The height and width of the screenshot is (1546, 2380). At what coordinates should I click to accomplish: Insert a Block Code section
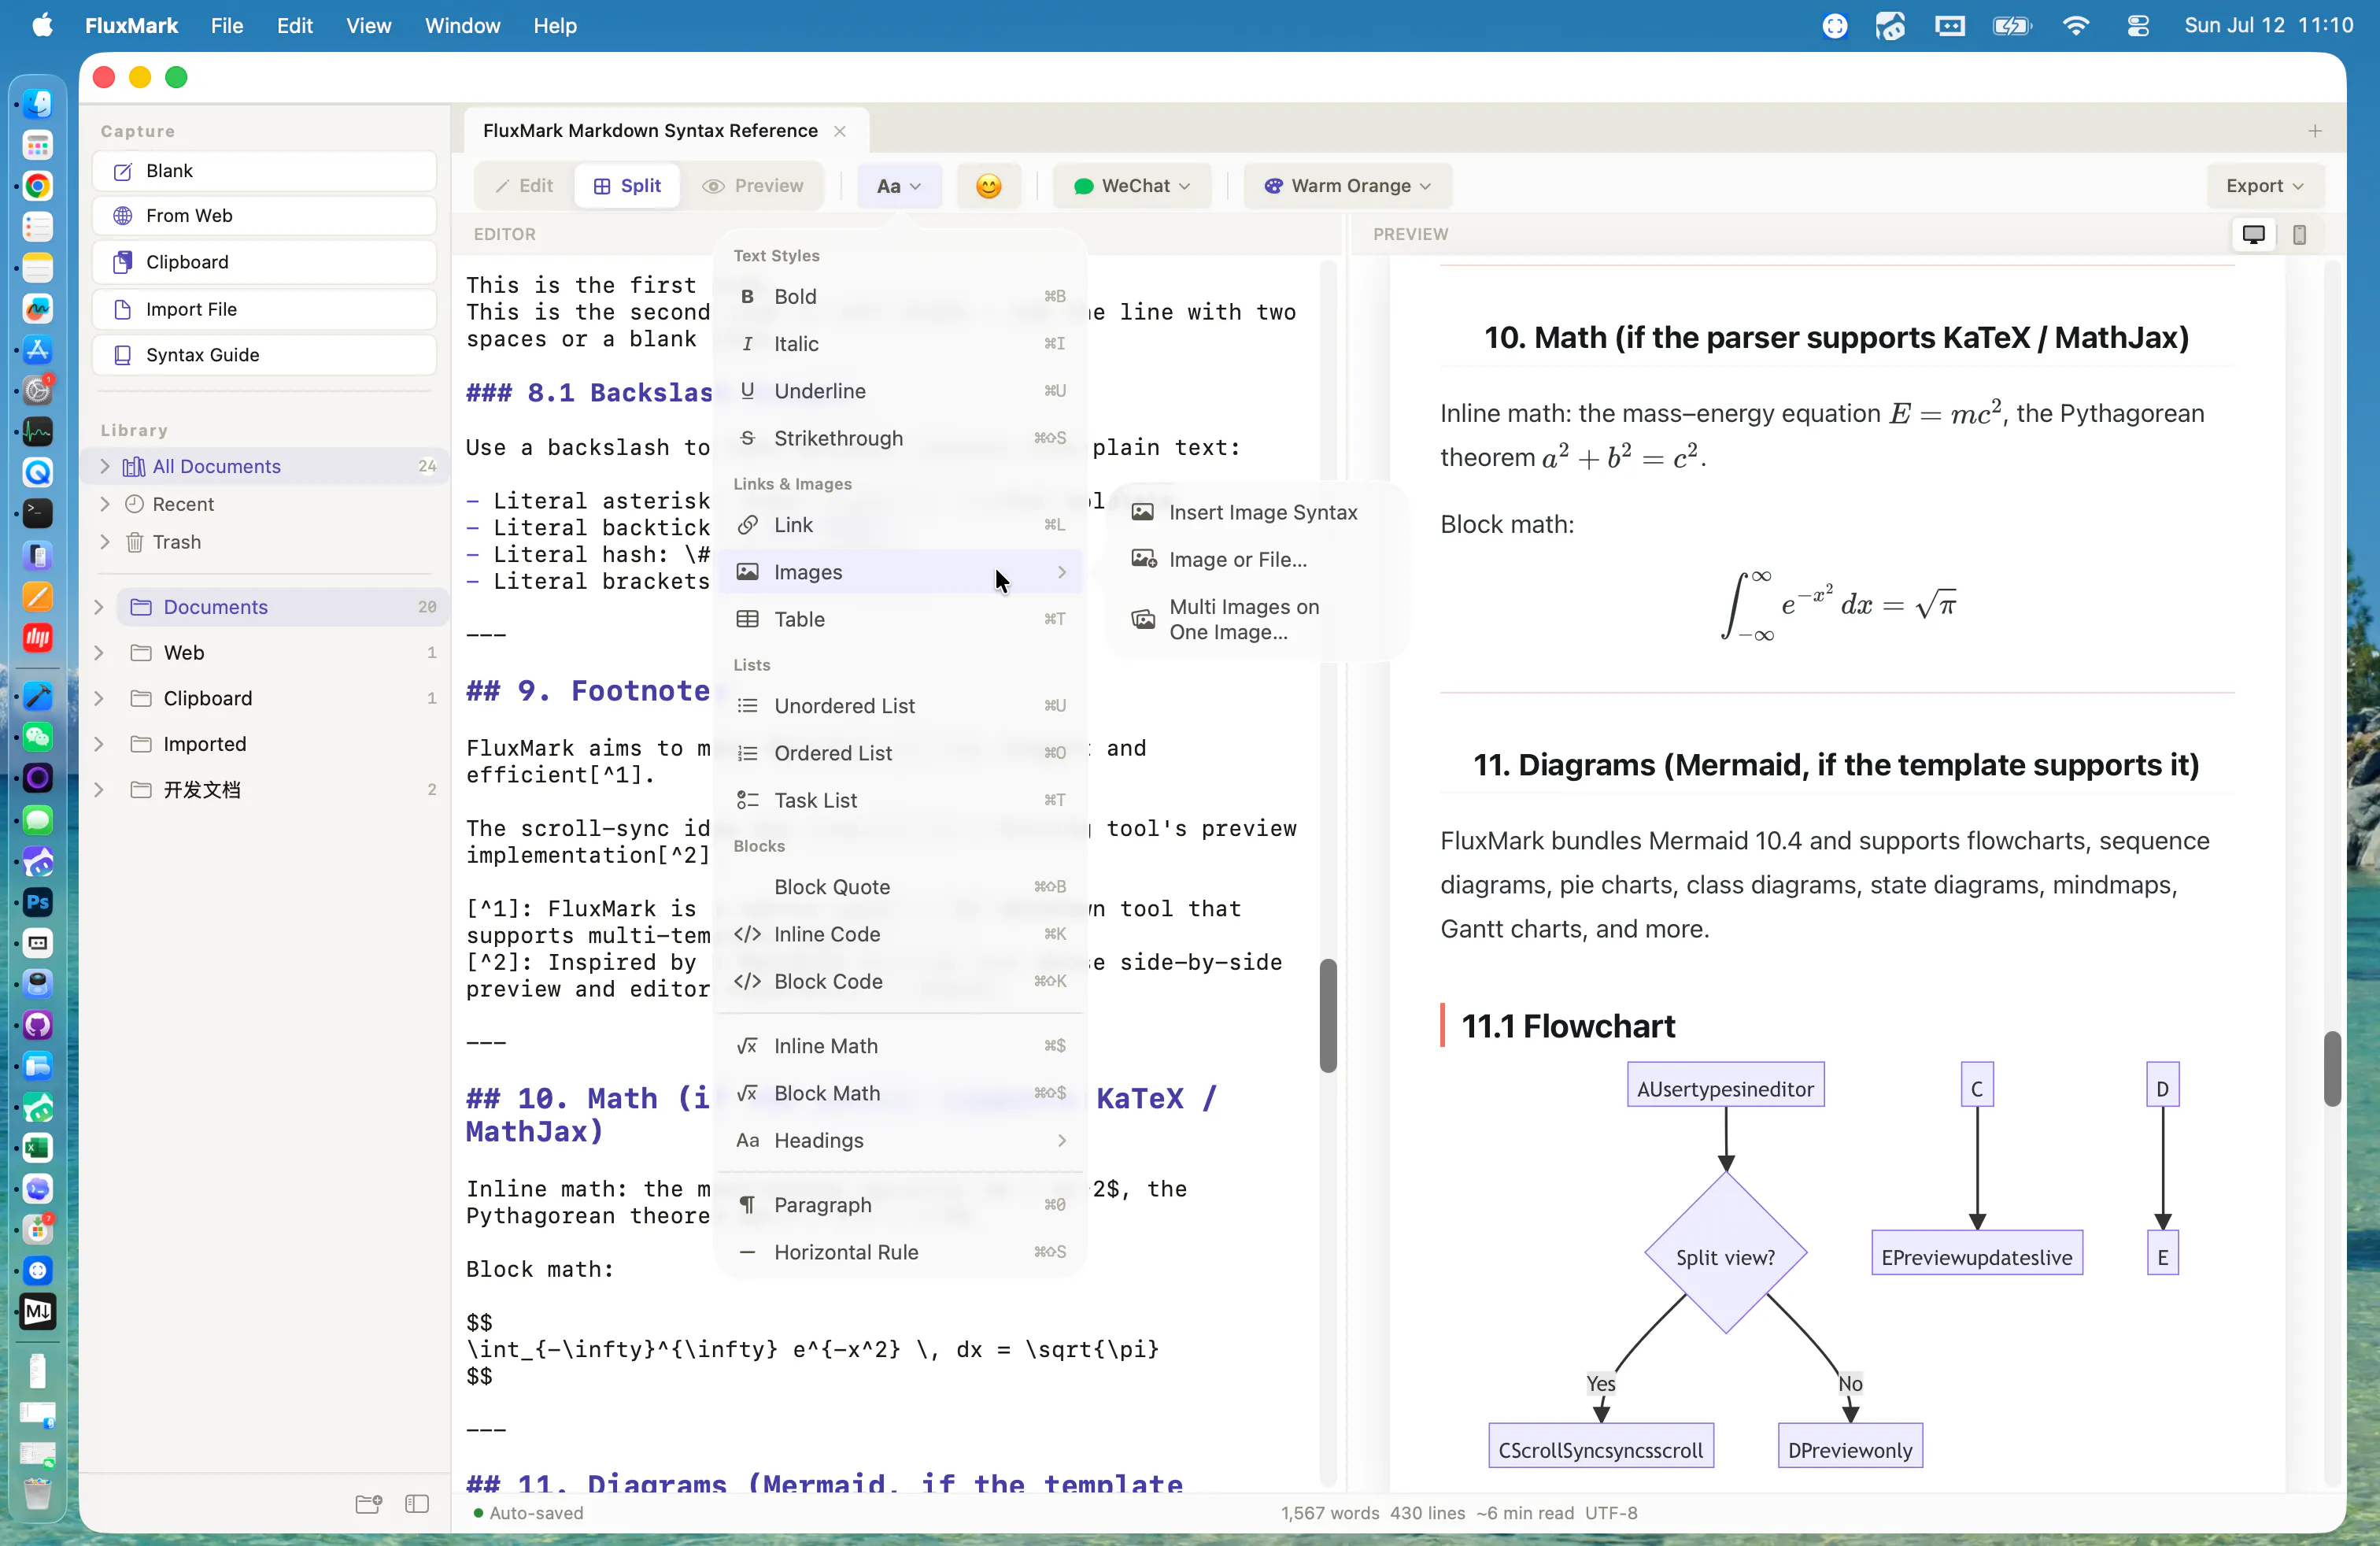(x=900, y=981)
